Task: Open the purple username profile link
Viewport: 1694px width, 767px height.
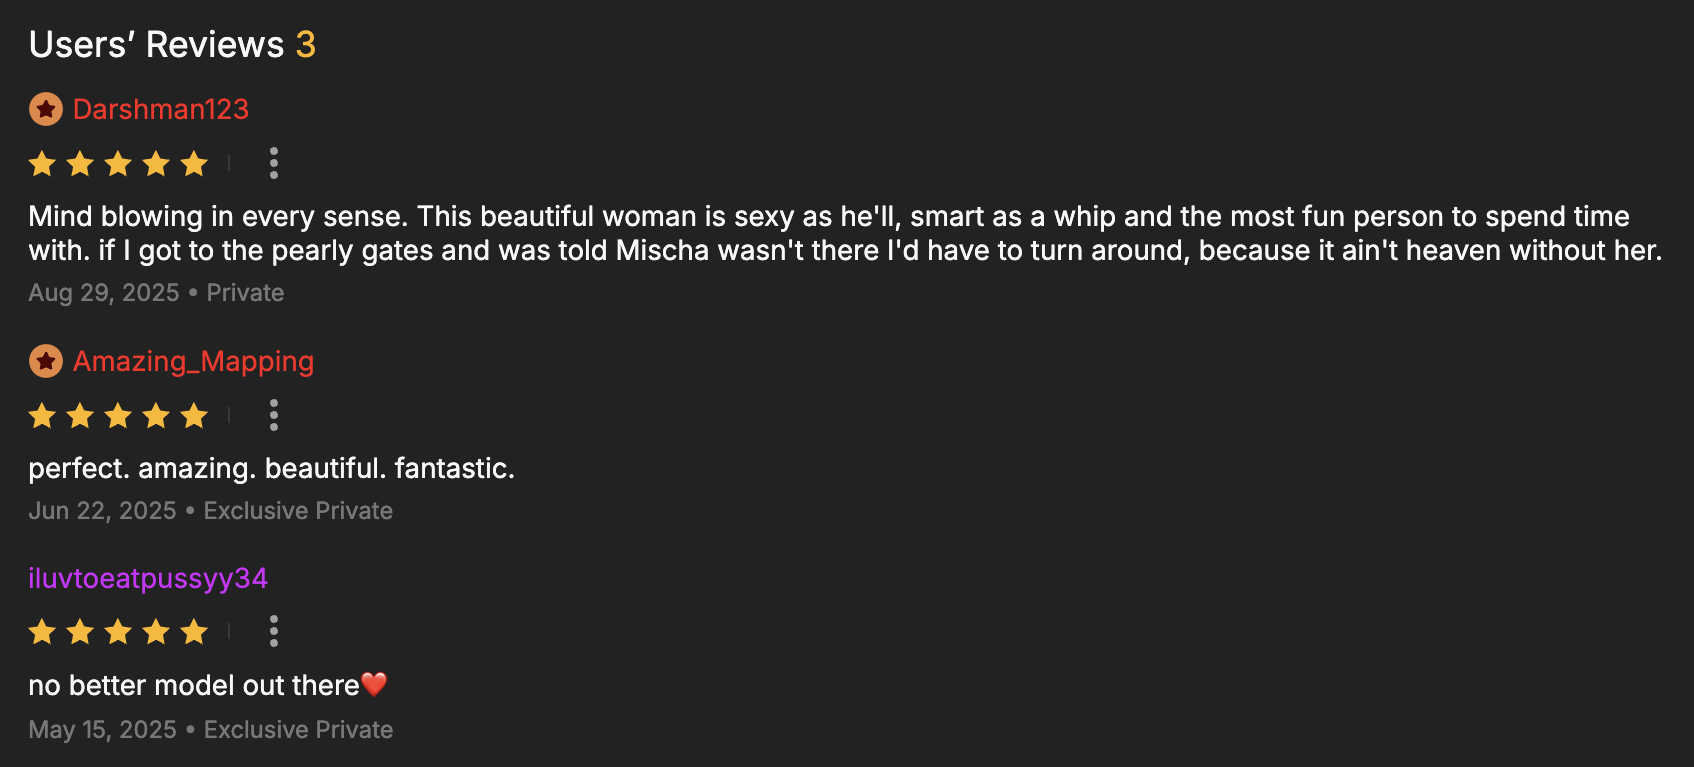Action: click(148, 578)
